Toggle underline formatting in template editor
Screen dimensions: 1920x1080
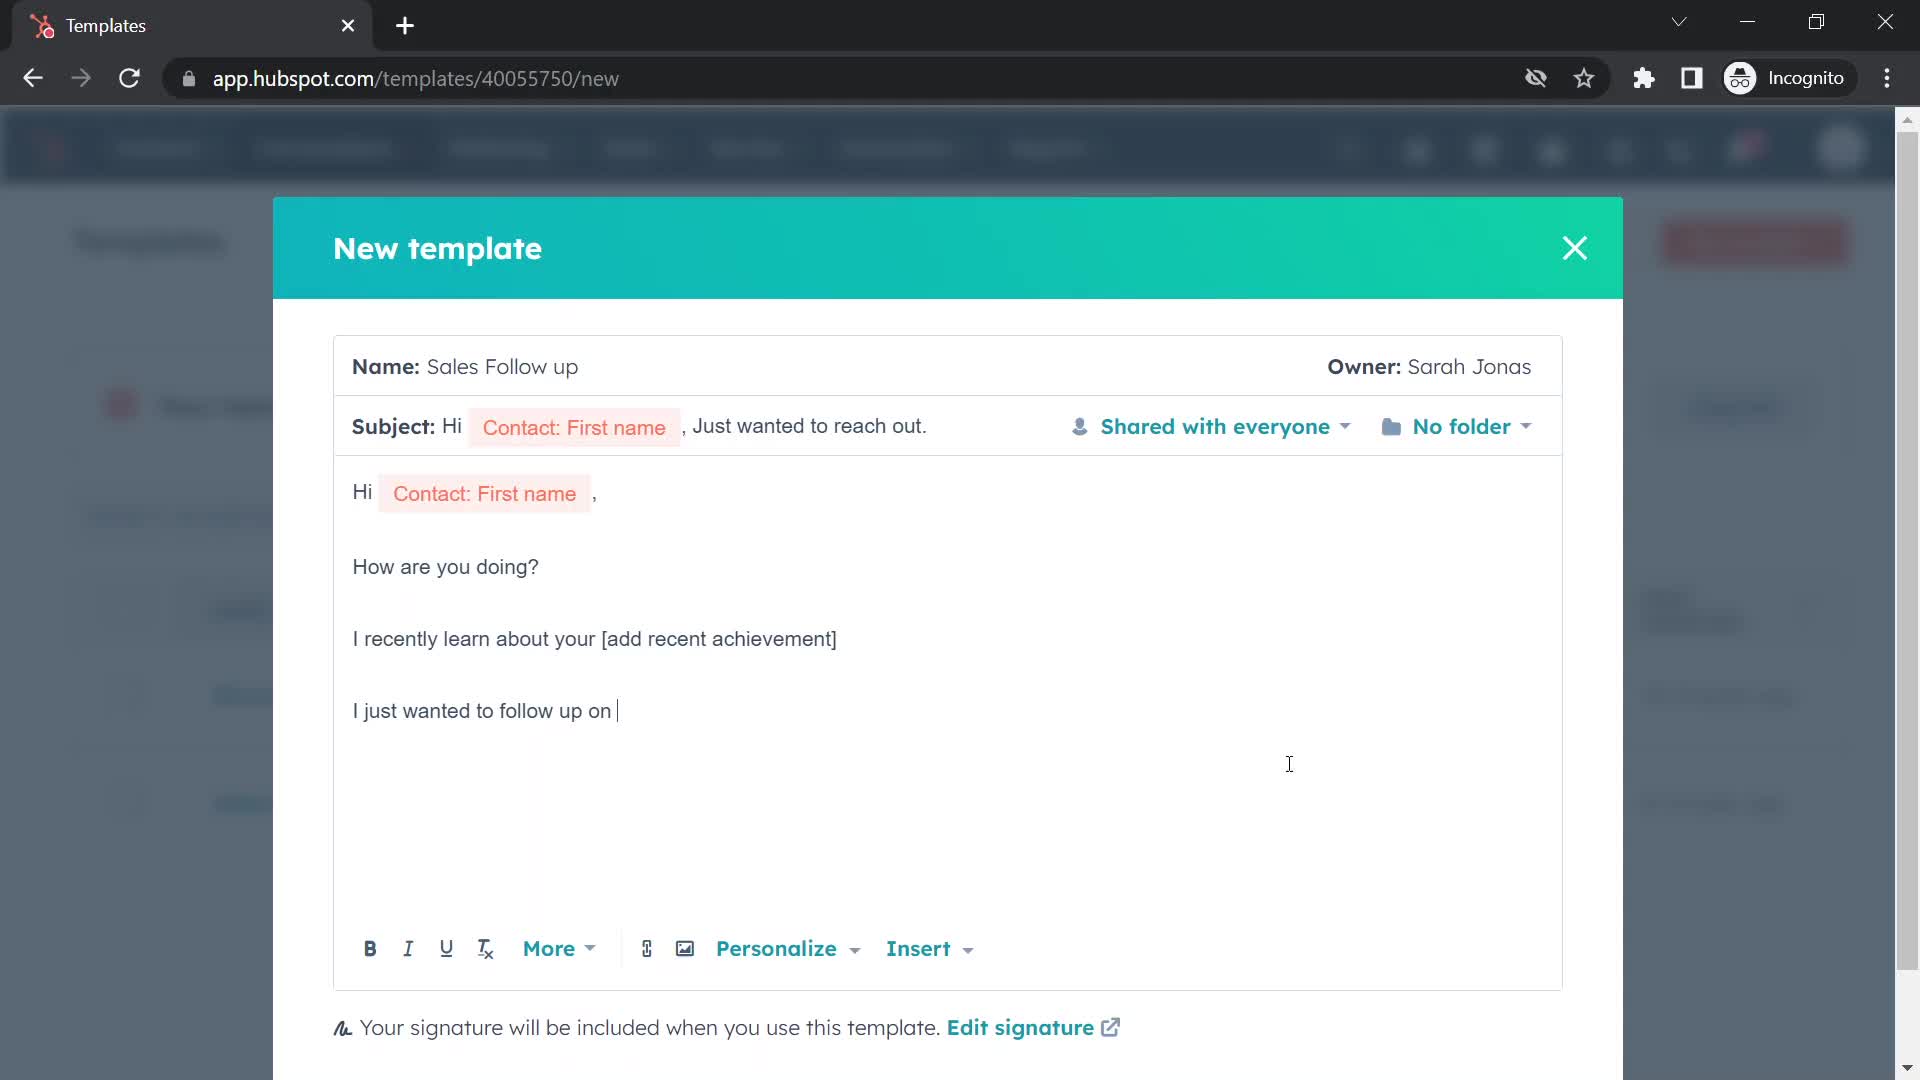[x=446, y=949]
